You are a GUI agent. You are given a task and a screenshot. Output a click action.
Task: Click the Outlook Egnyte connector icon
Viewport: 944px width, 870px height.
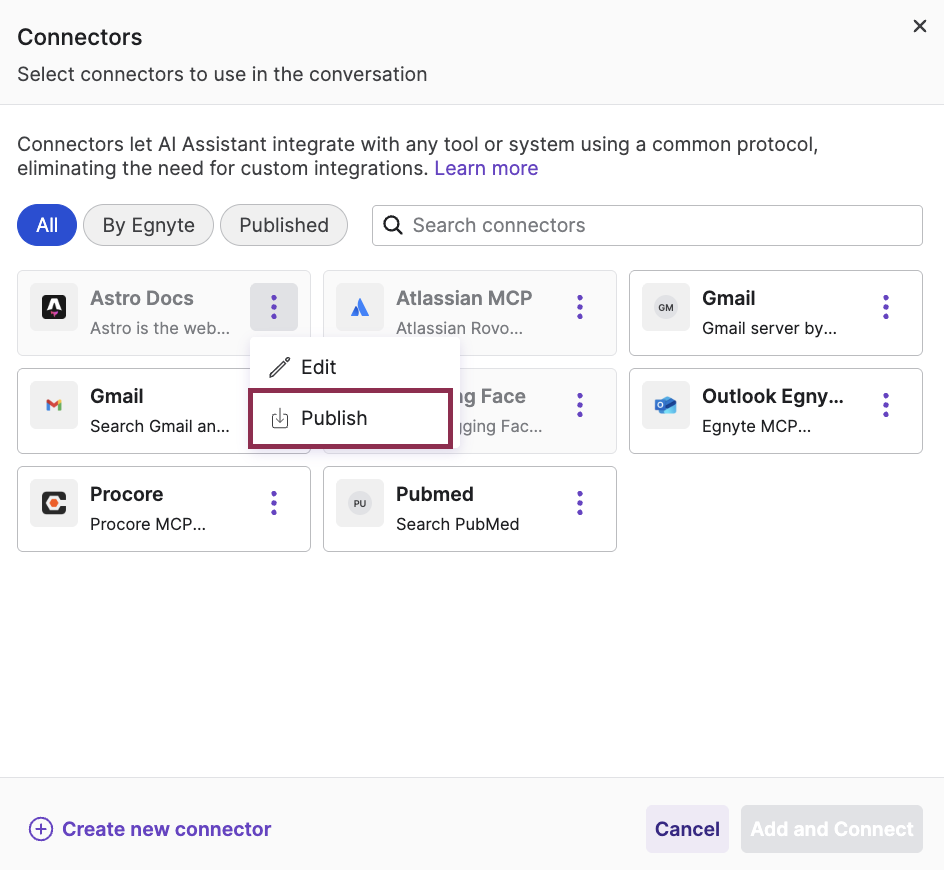(x=665, y=405)
